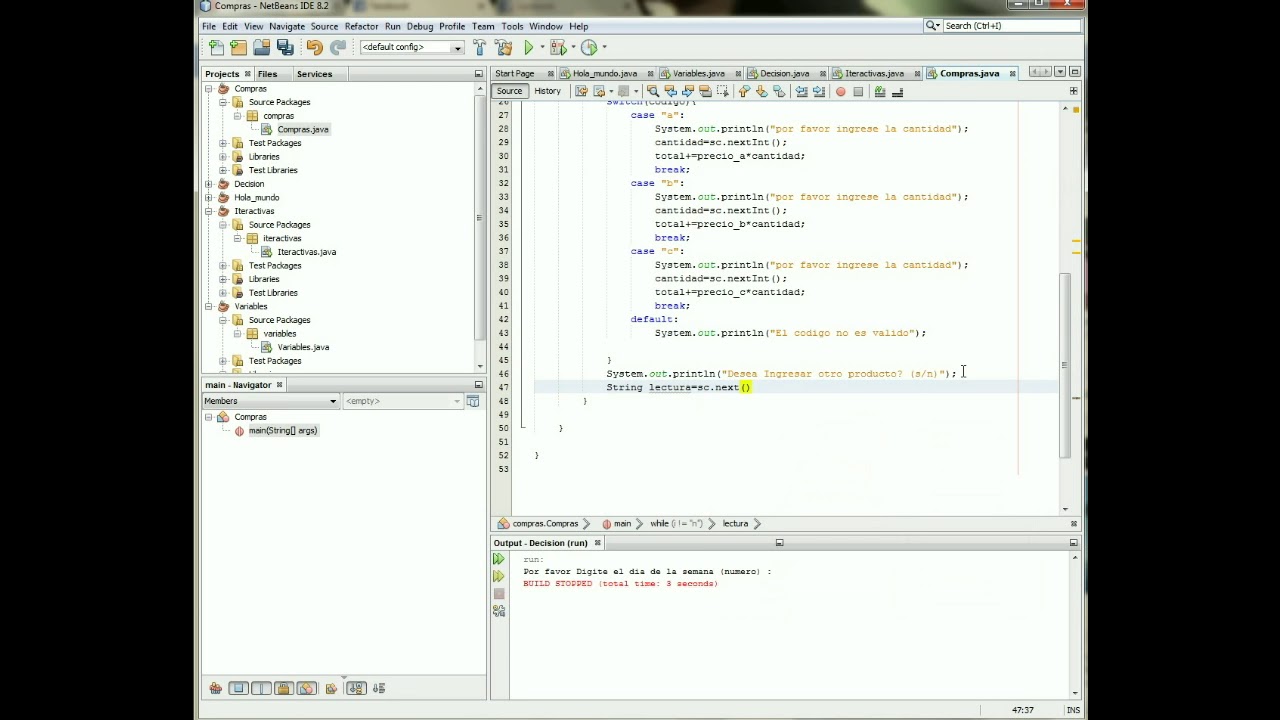This screenshot has width=1280, height=720.
Task: Click the Next Bookmark icon
Action: coord(761,92)
